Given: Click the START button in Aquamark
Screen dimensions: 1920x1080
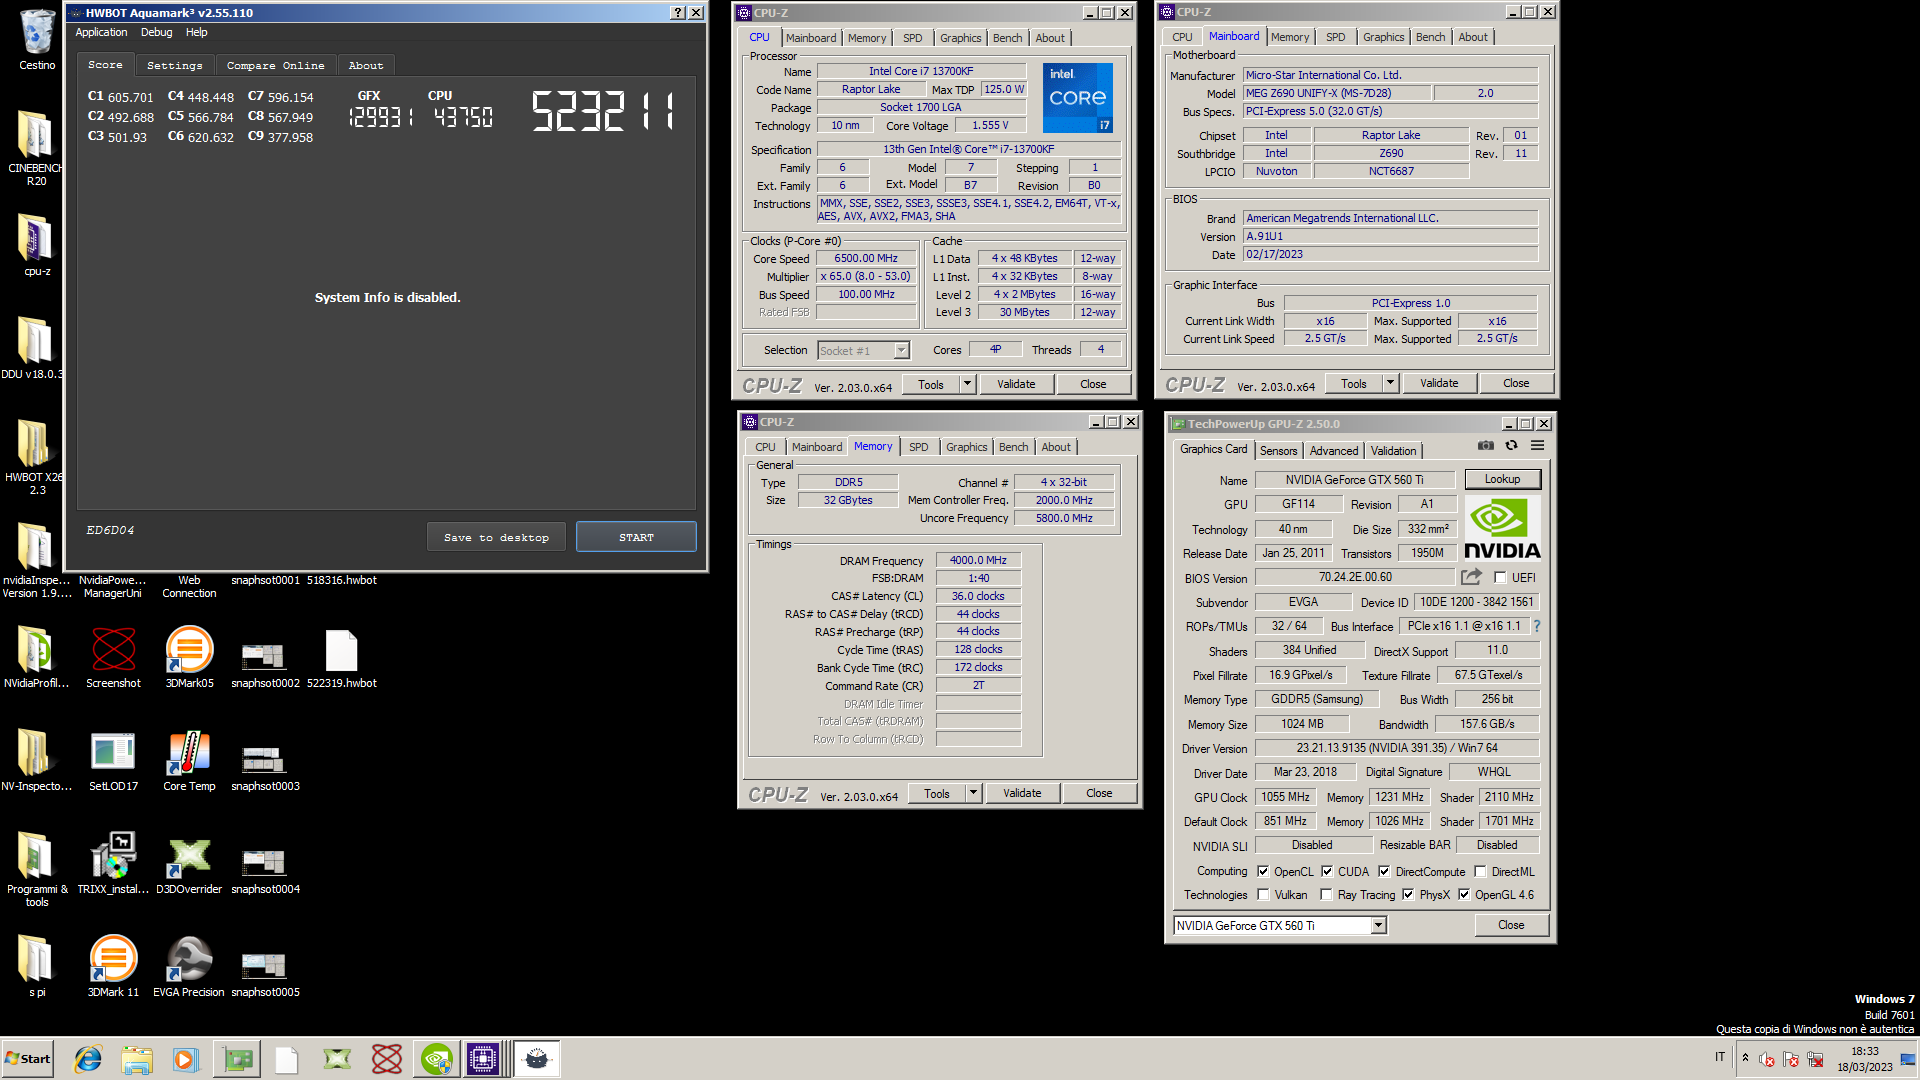Looking at the screenshot, I should [636, 537].
